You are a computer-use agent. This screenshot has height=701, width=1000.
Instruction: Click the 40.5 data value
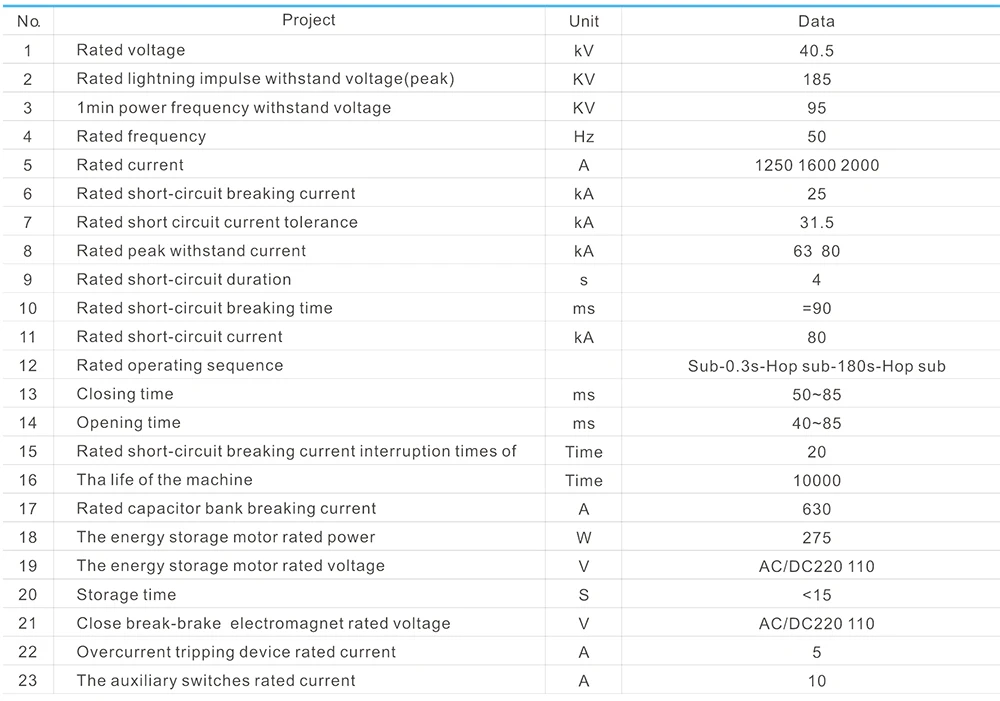(816, 50)
